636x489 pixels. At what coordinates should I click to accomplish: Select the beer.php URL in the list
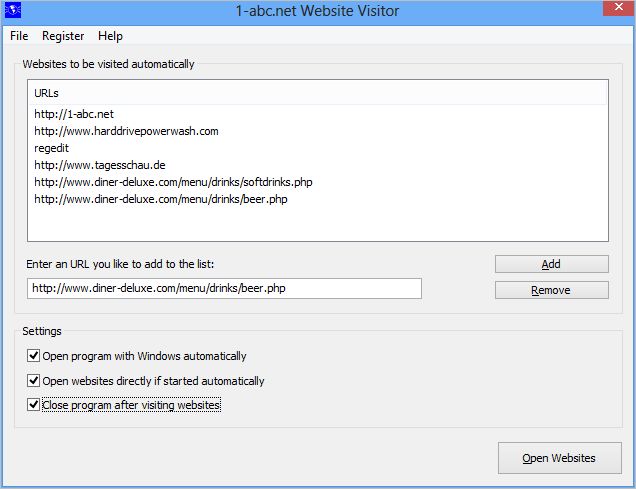coord(160,199)
